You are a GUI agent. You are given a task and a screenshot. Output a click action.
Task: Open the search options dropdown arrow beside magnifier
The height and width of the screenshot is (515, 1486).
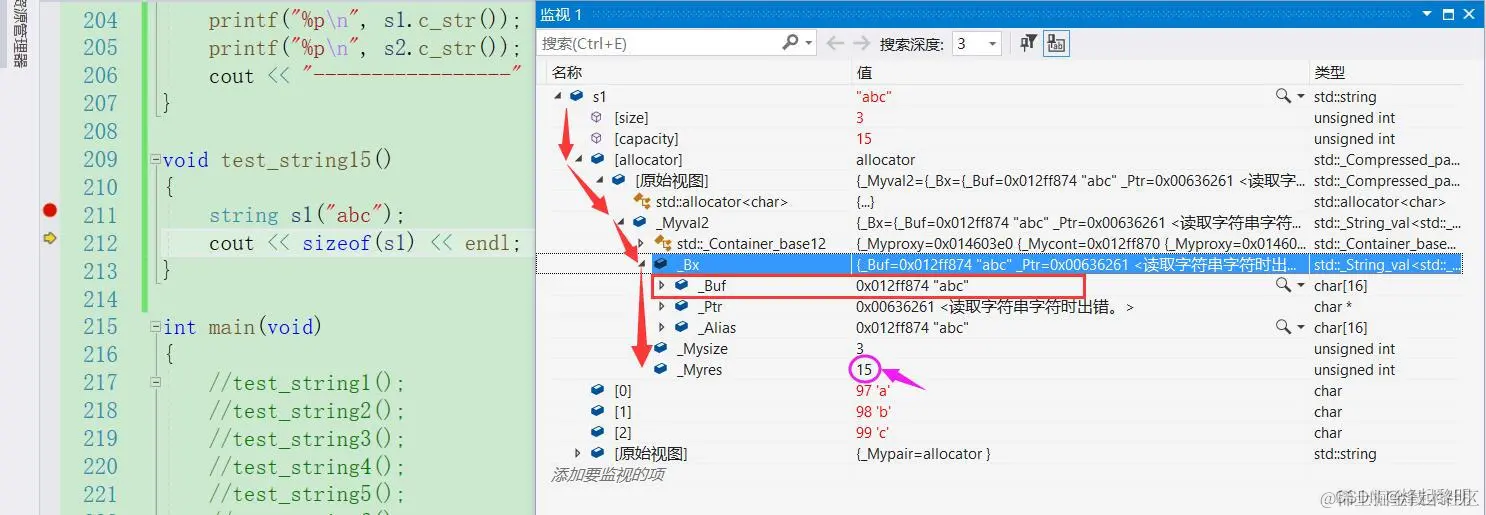pos(807,43)
